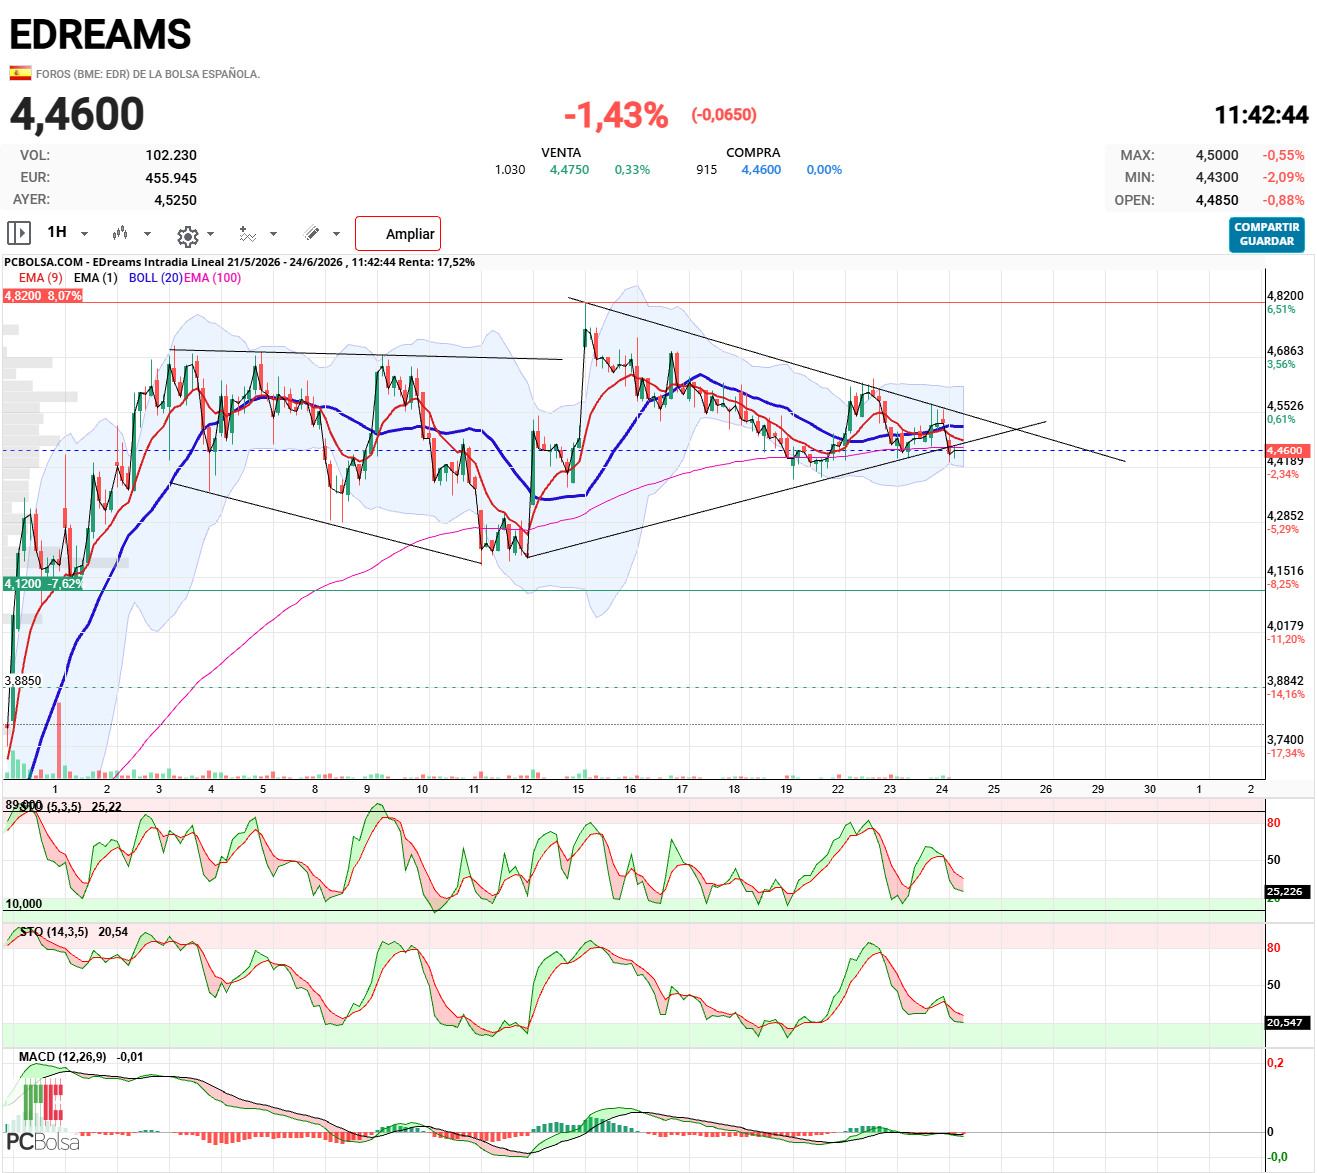Expand the settings gear dropdown arrow

(210, 234)
